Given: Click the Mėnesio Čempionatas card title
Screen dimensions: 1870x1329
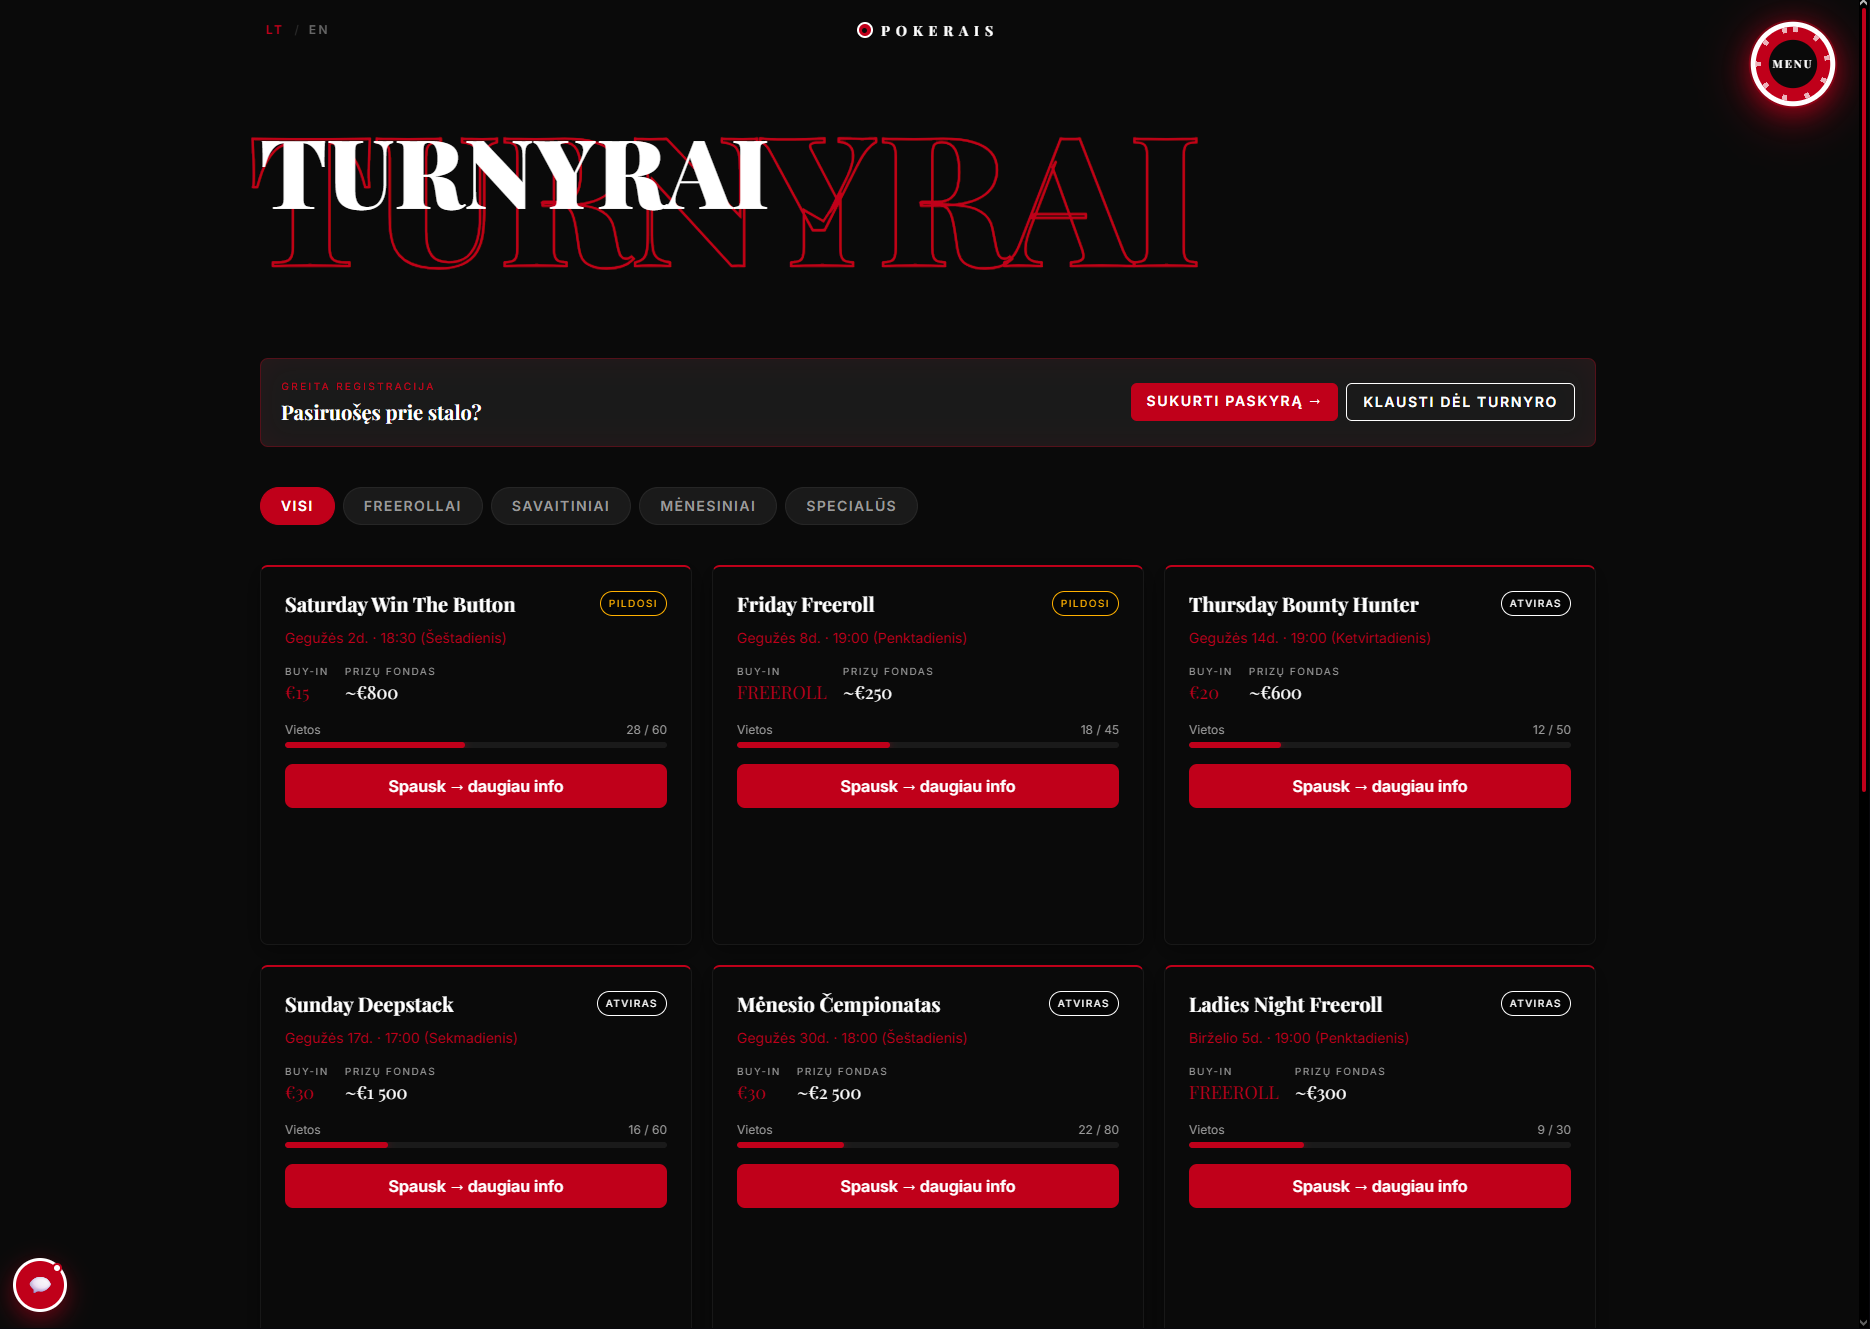Looking at the screenshot, I should coord(839,1005).
